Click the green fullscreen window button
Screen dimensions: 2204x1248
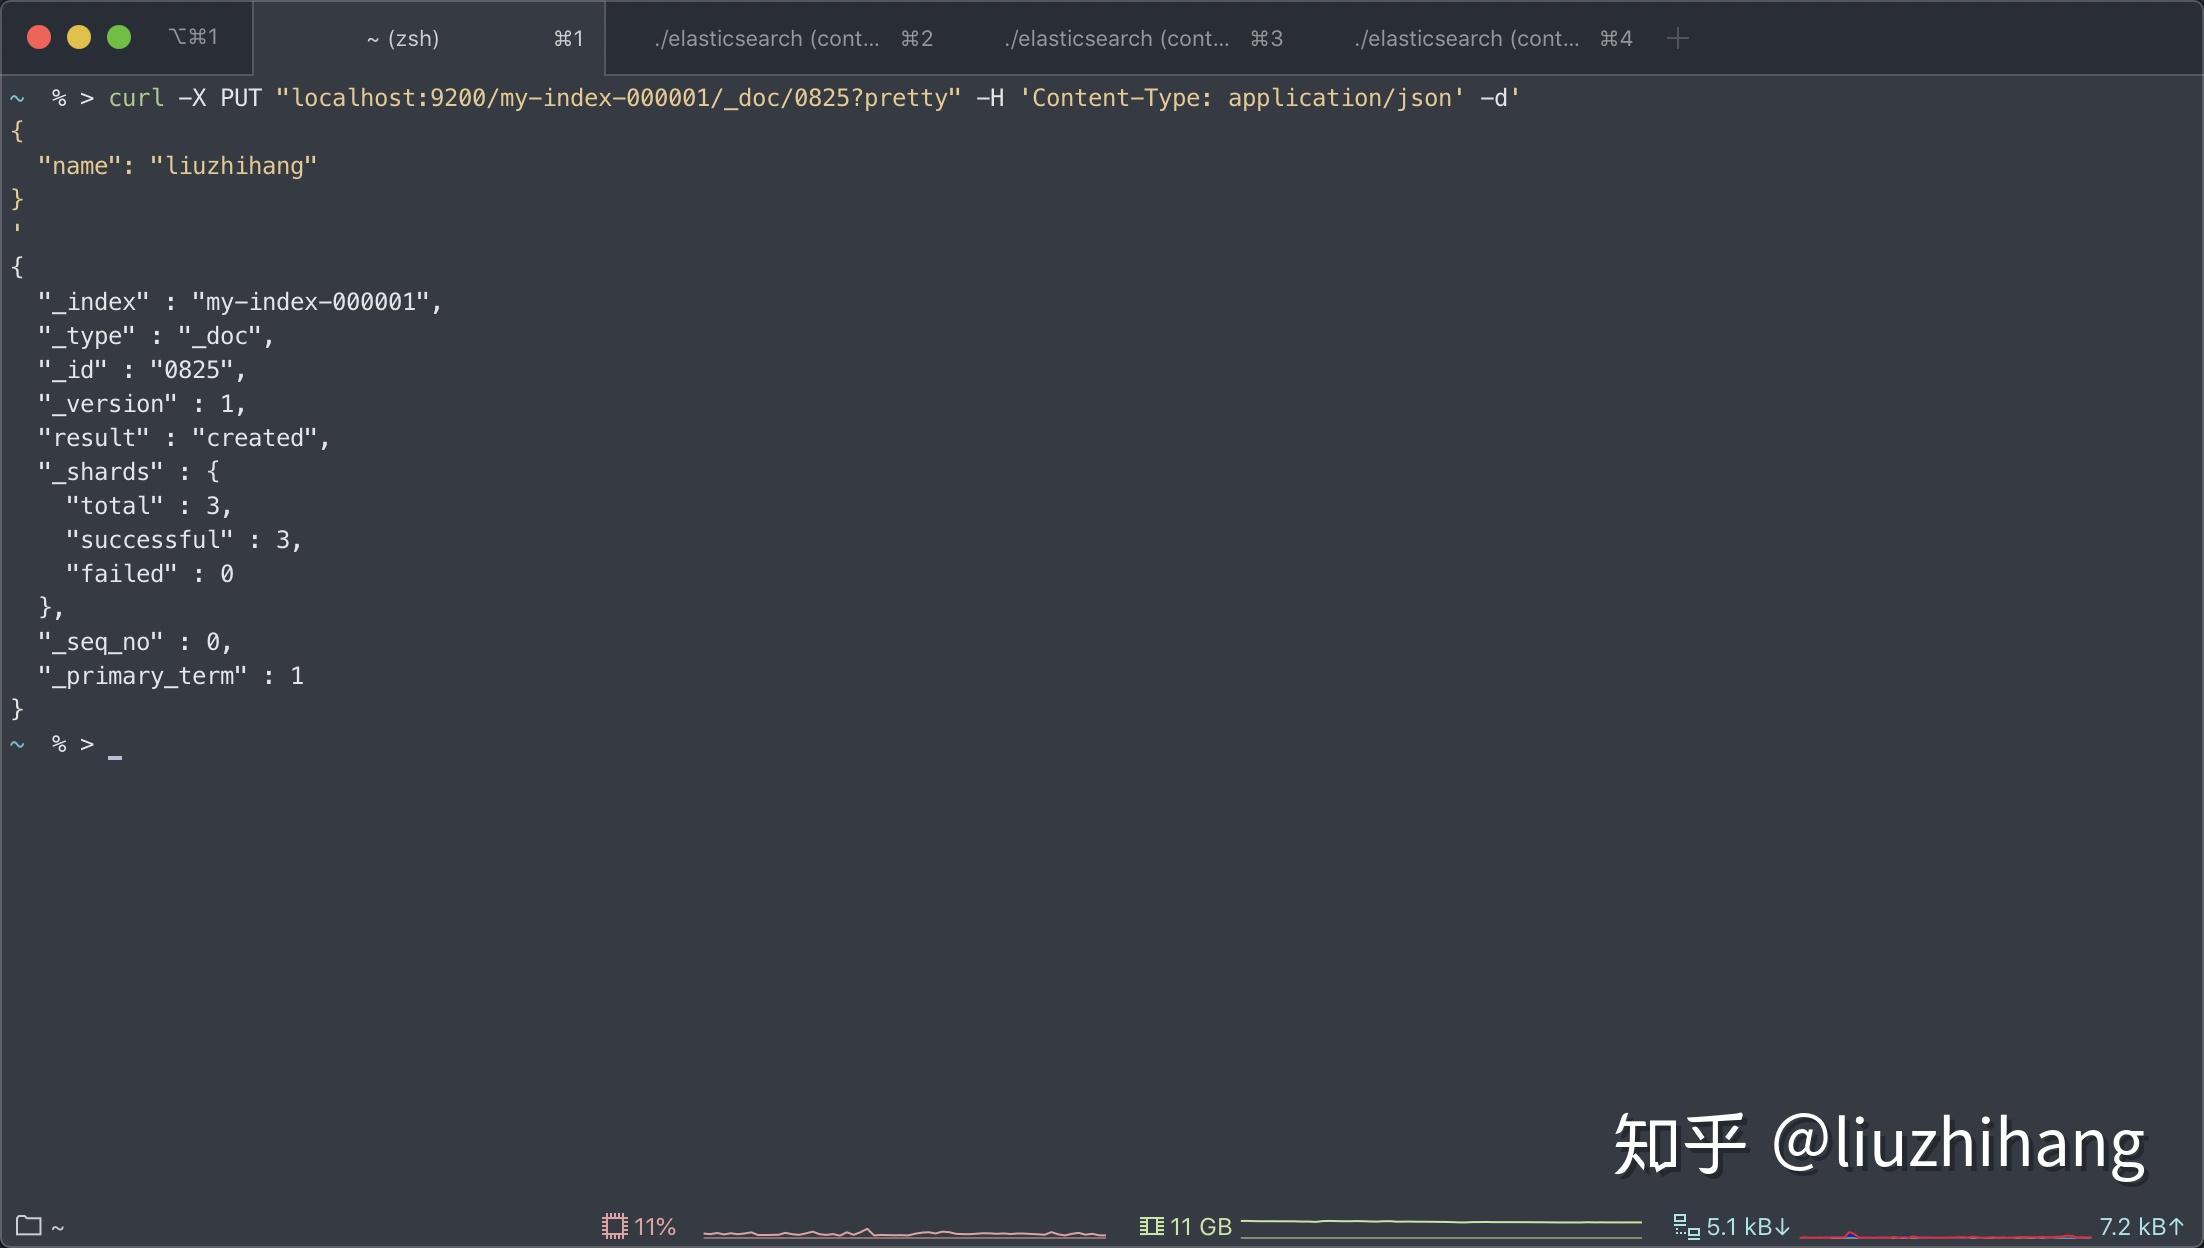pyautogui.click(x=119, y=37)
